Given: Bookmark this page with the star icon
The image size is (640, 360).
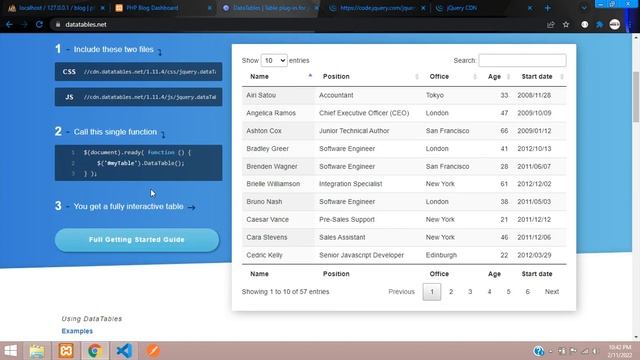Looking at the screenshot, I should point(566,24).
